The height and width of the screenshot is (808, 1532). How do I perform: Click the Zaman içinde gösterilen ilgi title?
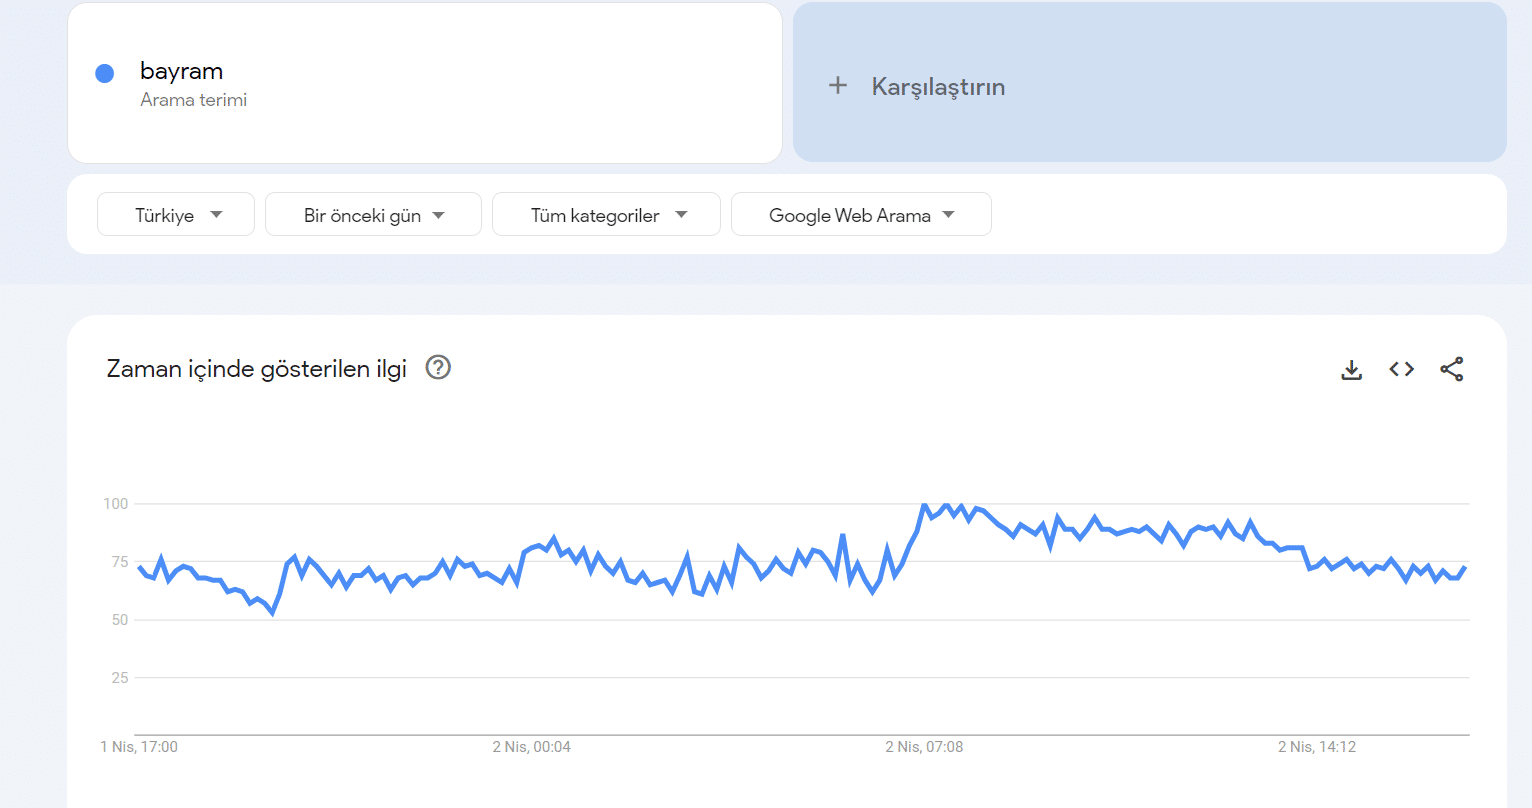tap(255, 368)
